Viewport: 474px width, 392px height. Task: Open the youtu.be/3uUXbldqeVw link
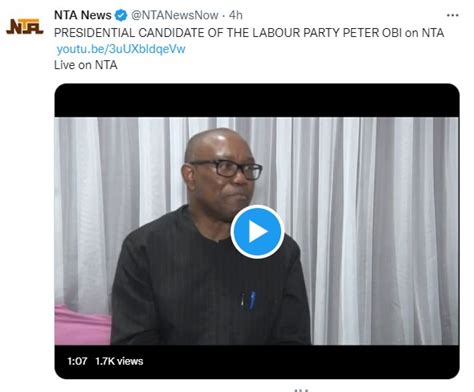click(121, 49)
